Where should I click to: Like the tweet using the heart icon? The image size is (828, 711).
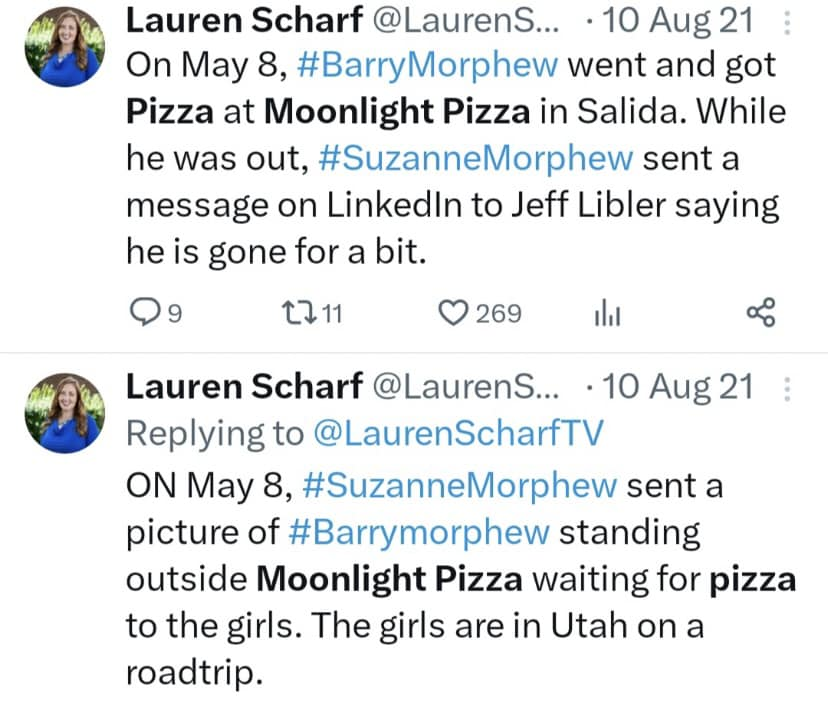coord(455,314)
